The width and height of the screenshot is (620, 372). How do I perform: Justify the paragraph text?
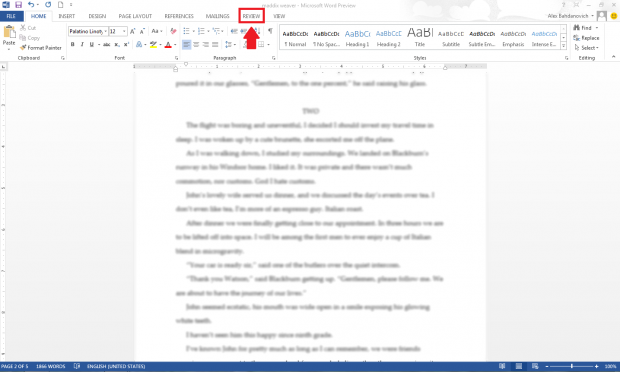[x=215, y=44]
